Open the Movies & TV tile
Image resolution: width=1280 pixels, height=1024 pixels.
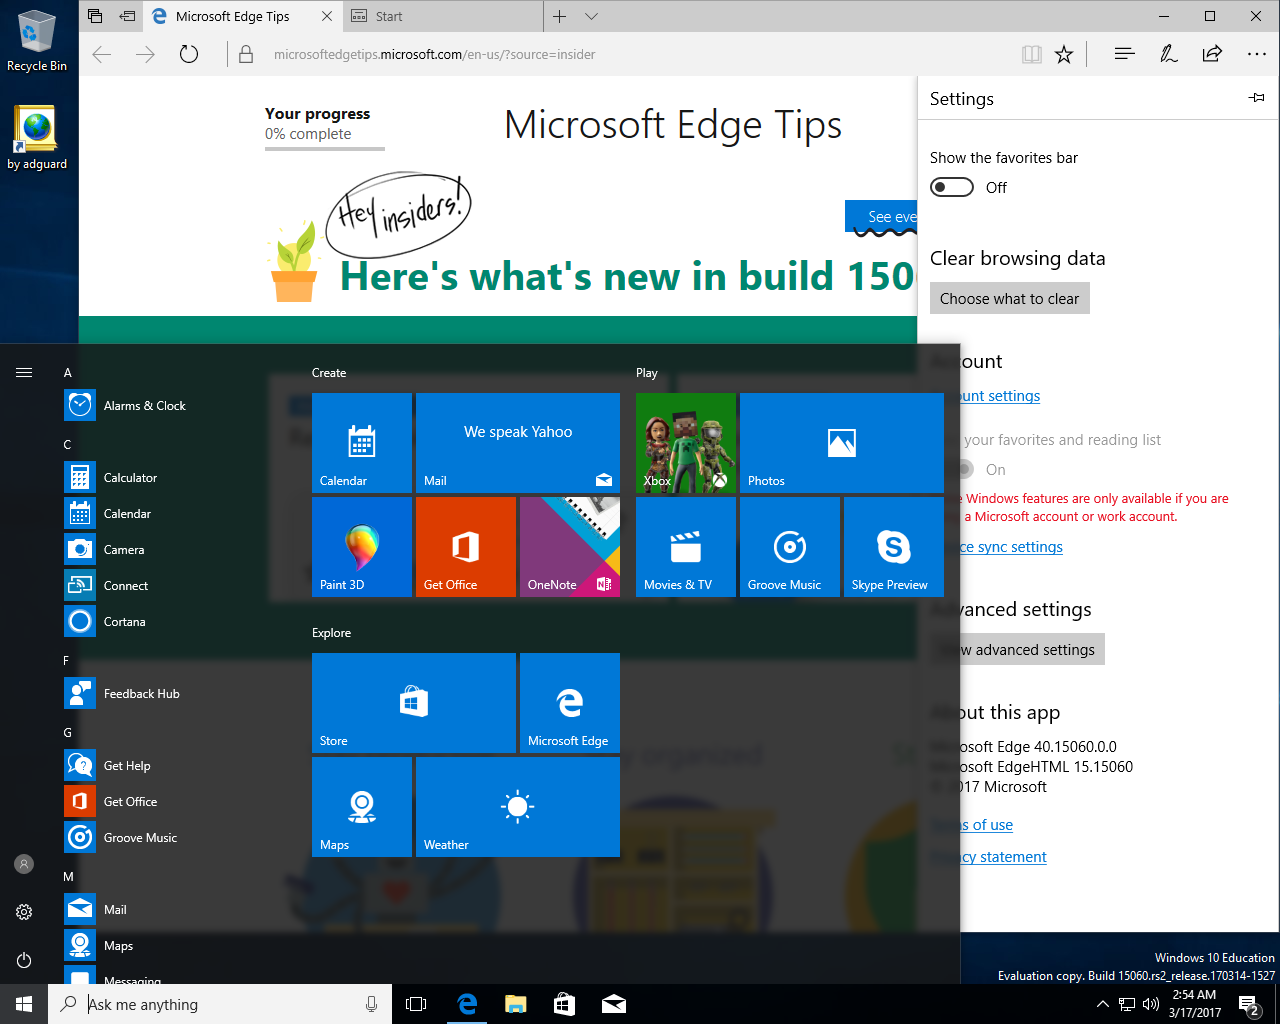click(686, 547)
